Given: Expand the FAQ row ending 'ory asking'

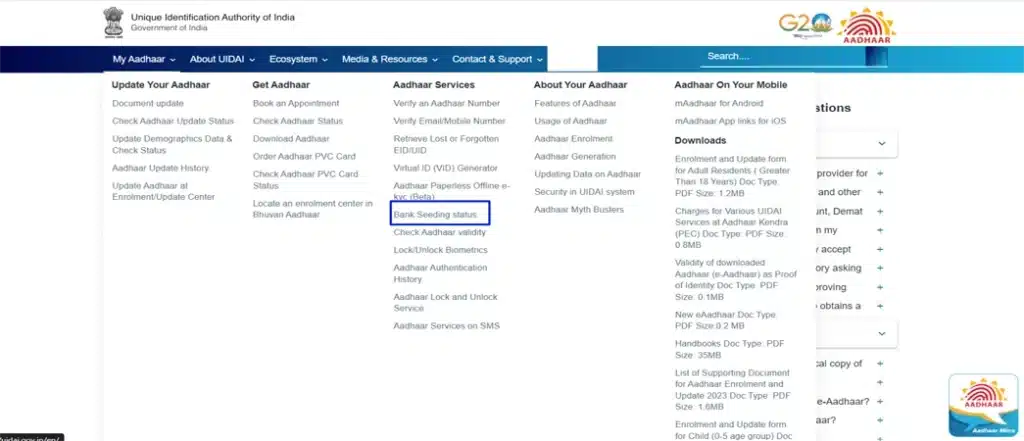Looking at the screenshot, I should point(880,269).
